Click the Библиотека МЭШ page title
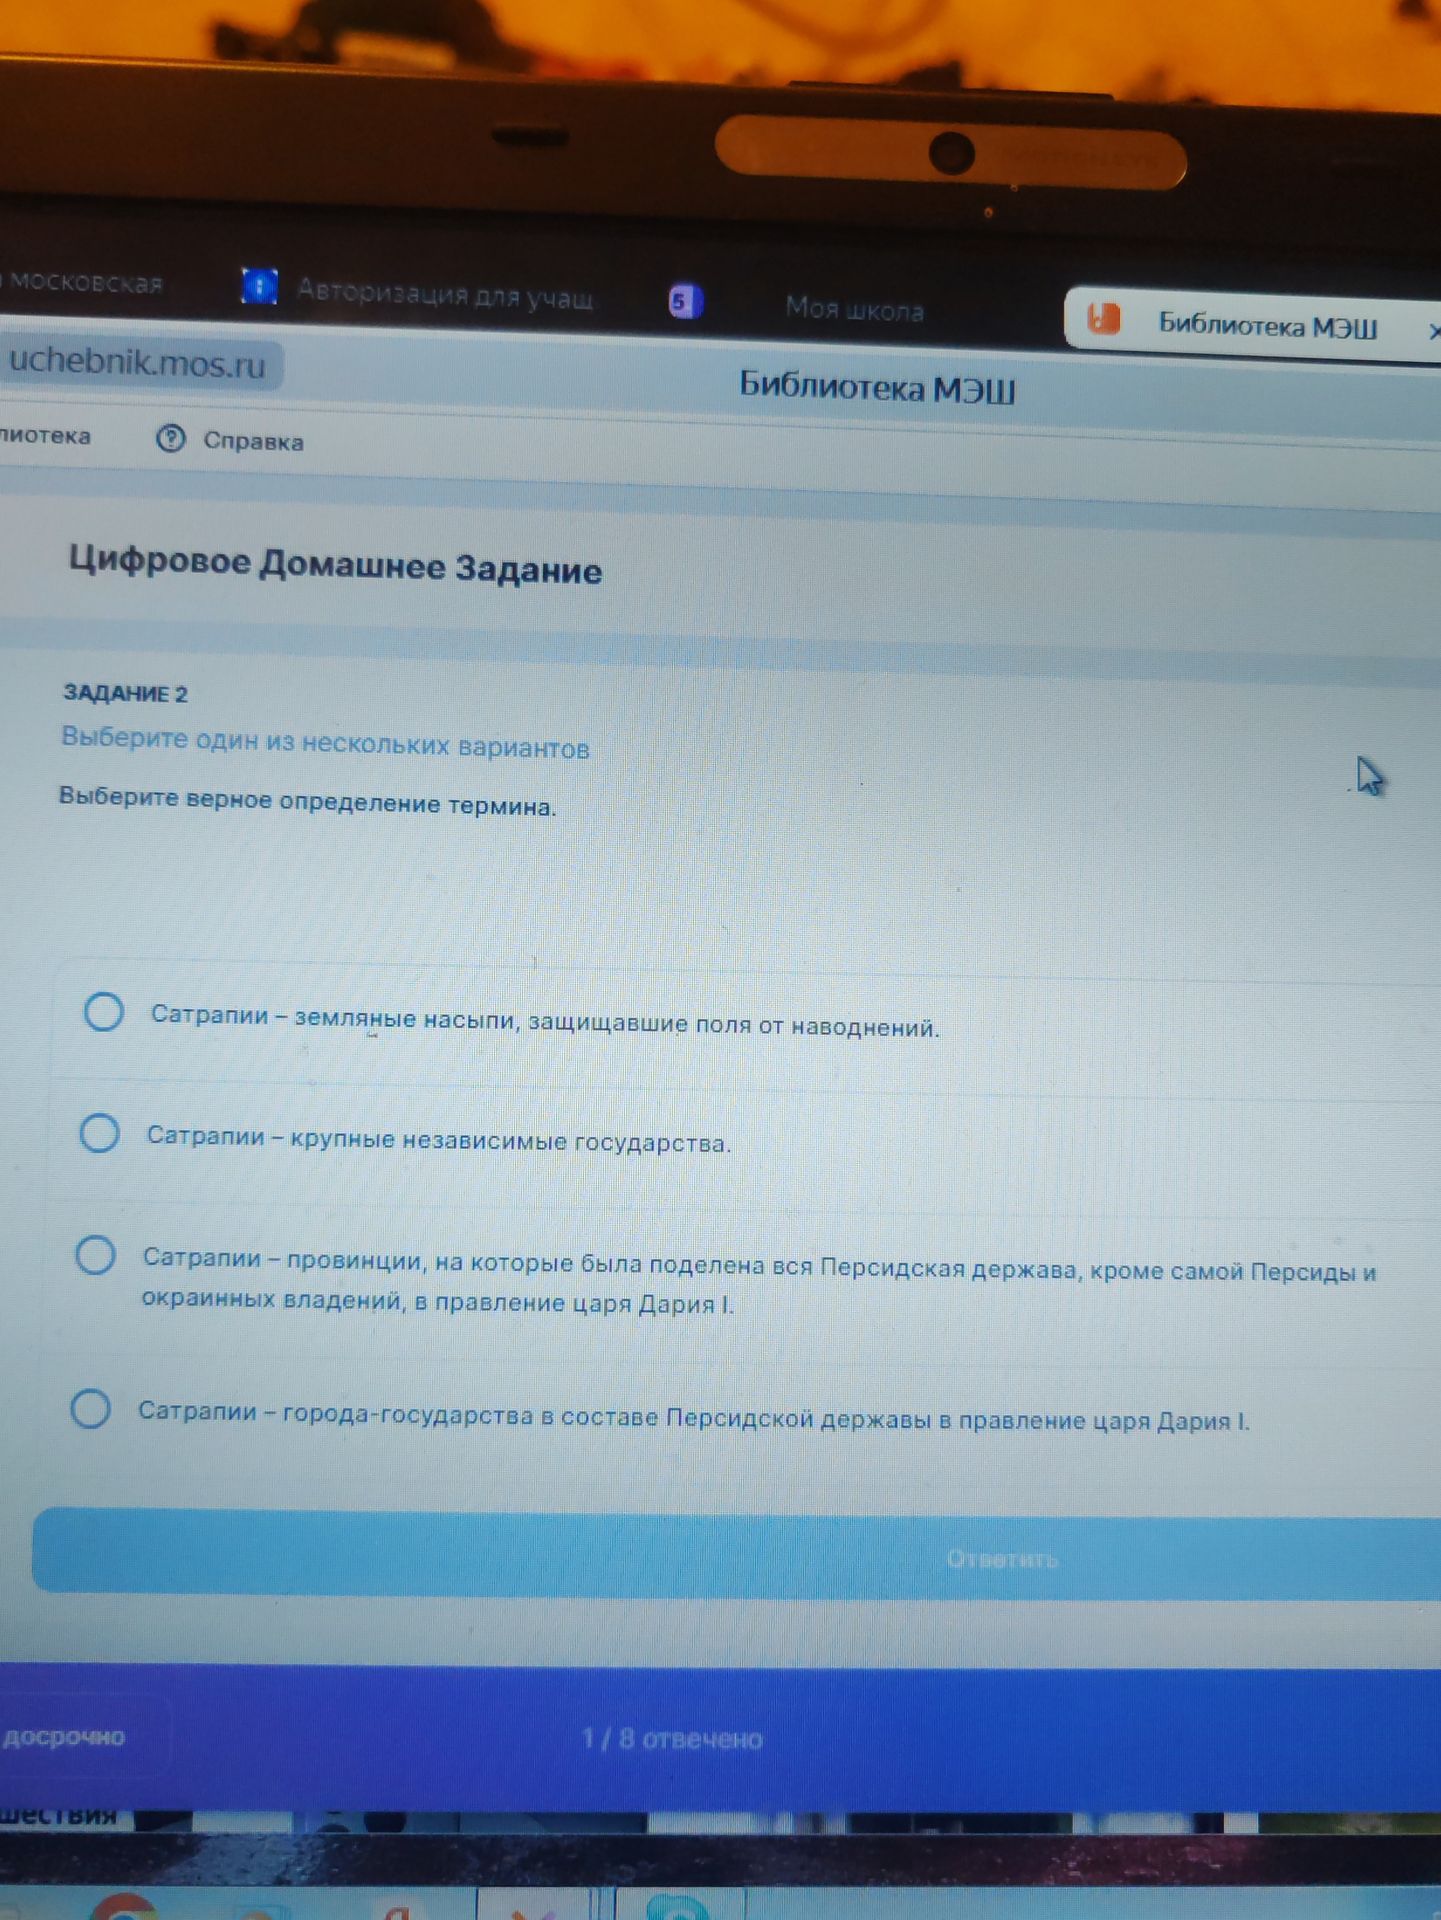This screenshot has width=1441, height=1920. coord(877,386)
